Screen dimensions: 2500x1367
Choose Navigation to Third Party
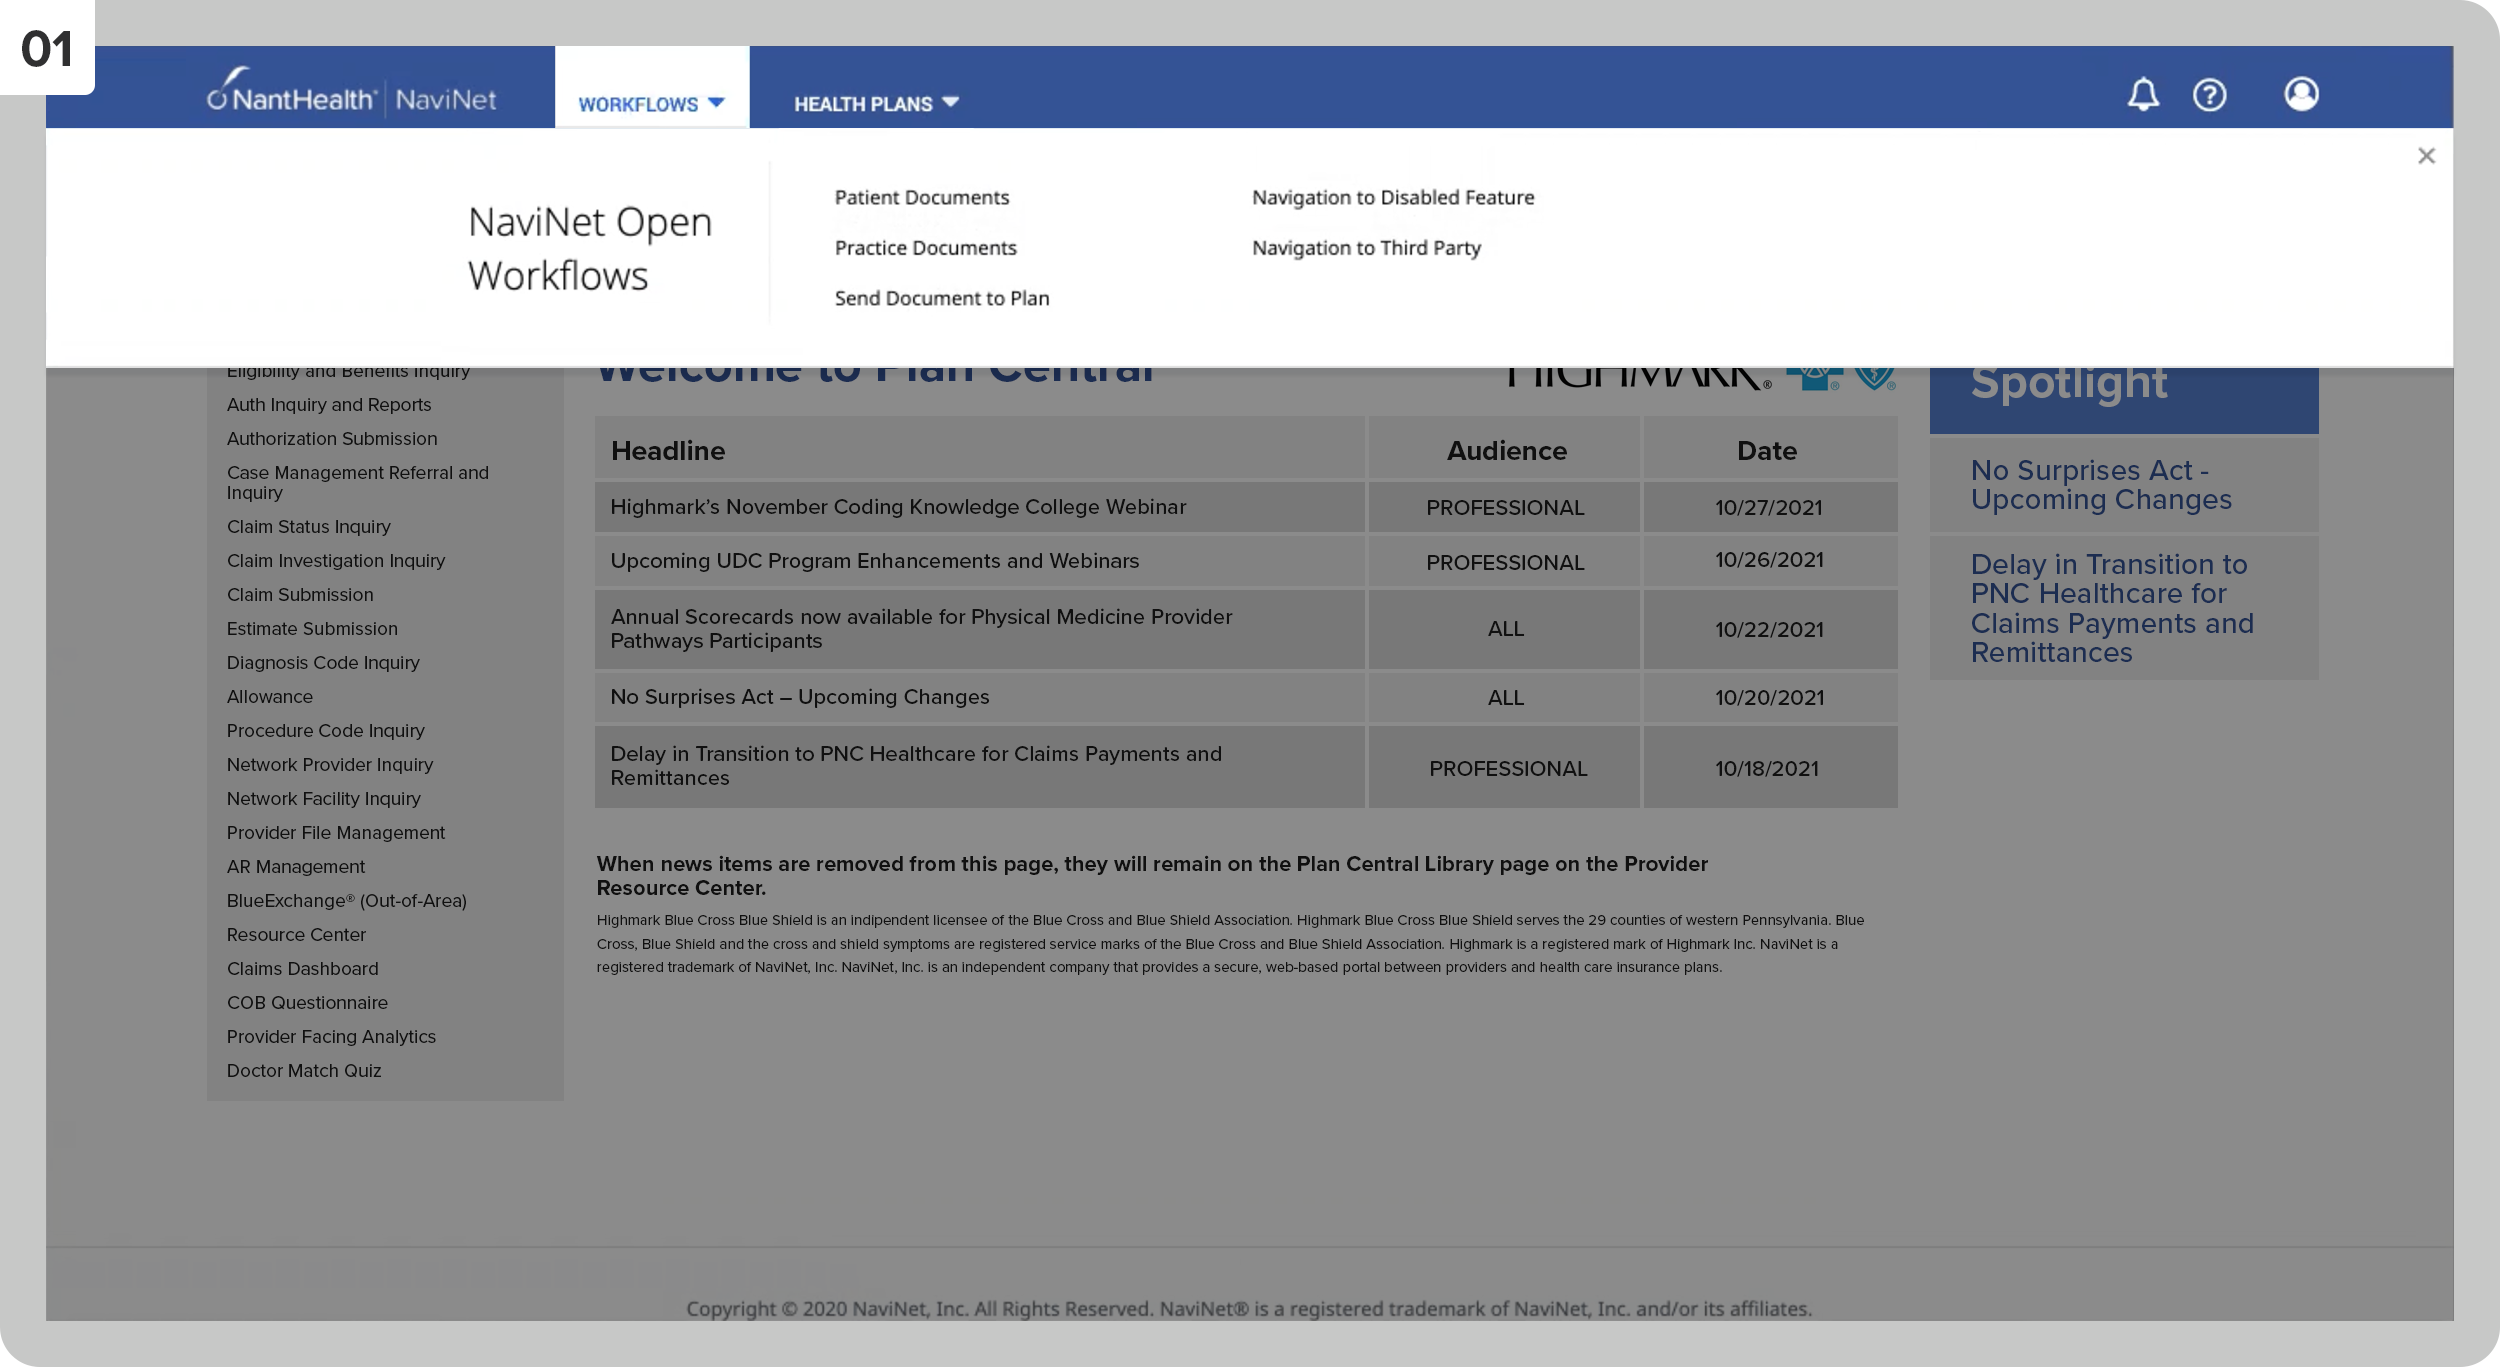pos(1366,248)
